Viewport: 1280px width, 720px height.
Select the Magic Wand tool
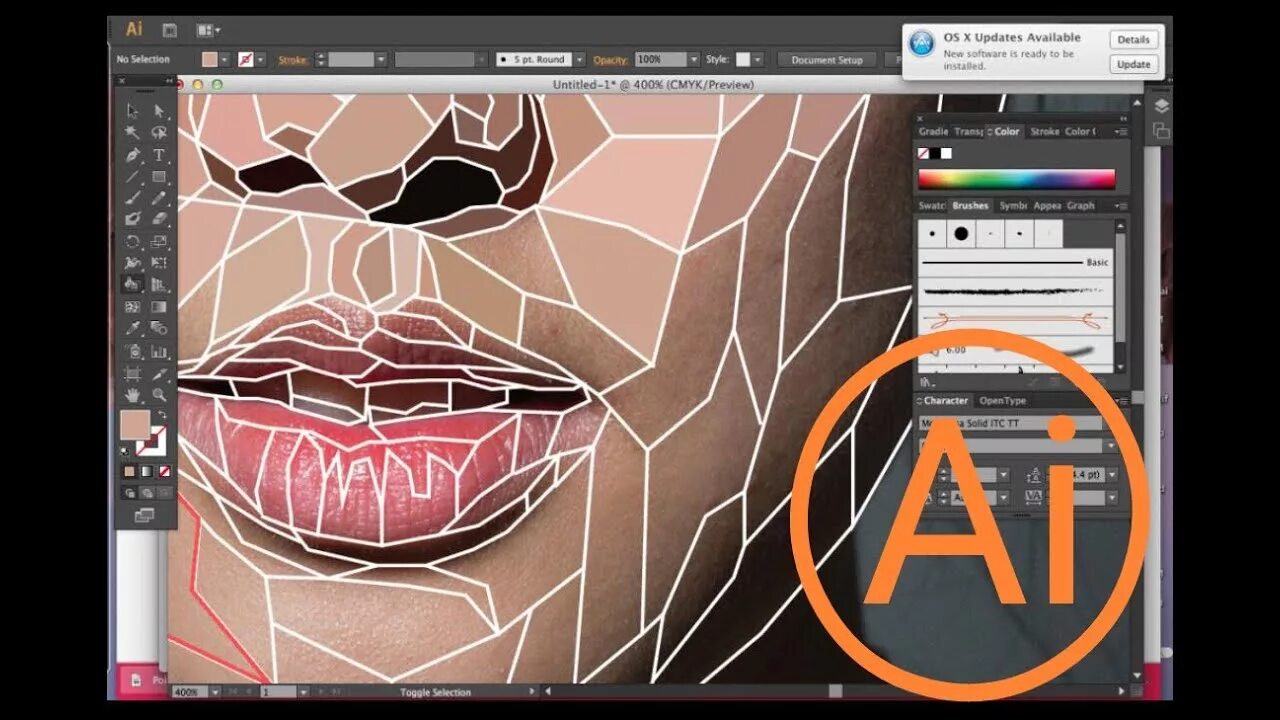coord(133,132)
